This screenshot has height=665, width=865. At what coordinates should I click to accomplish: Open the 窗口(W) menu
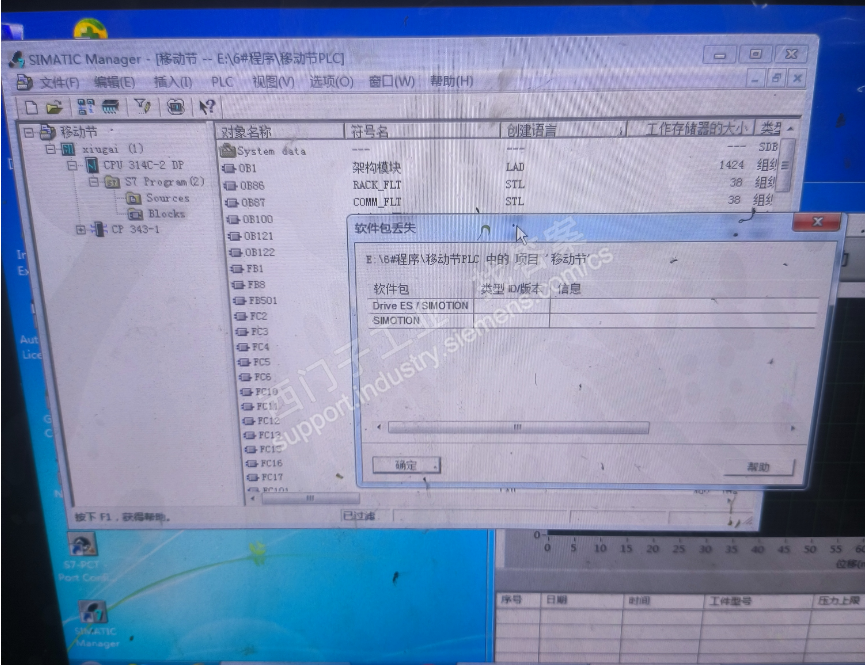tap(391, 81)
